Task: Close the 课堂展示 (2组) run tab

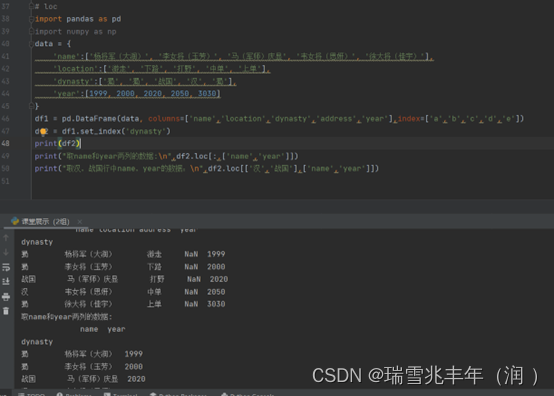Action: (x=79, y=221)
